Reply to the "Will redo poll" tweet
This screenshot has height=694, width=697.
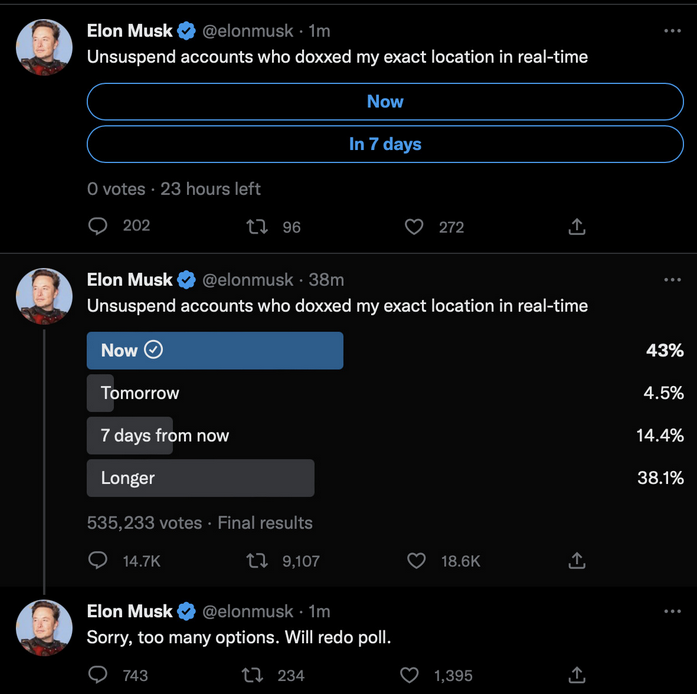(98, 675)
